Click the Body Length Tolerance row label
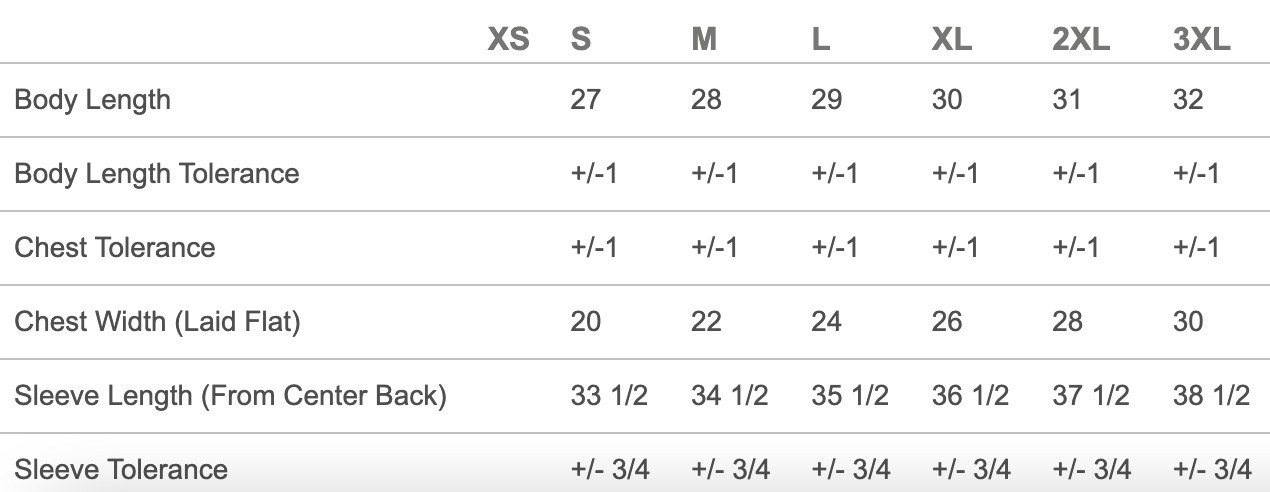 156,174
